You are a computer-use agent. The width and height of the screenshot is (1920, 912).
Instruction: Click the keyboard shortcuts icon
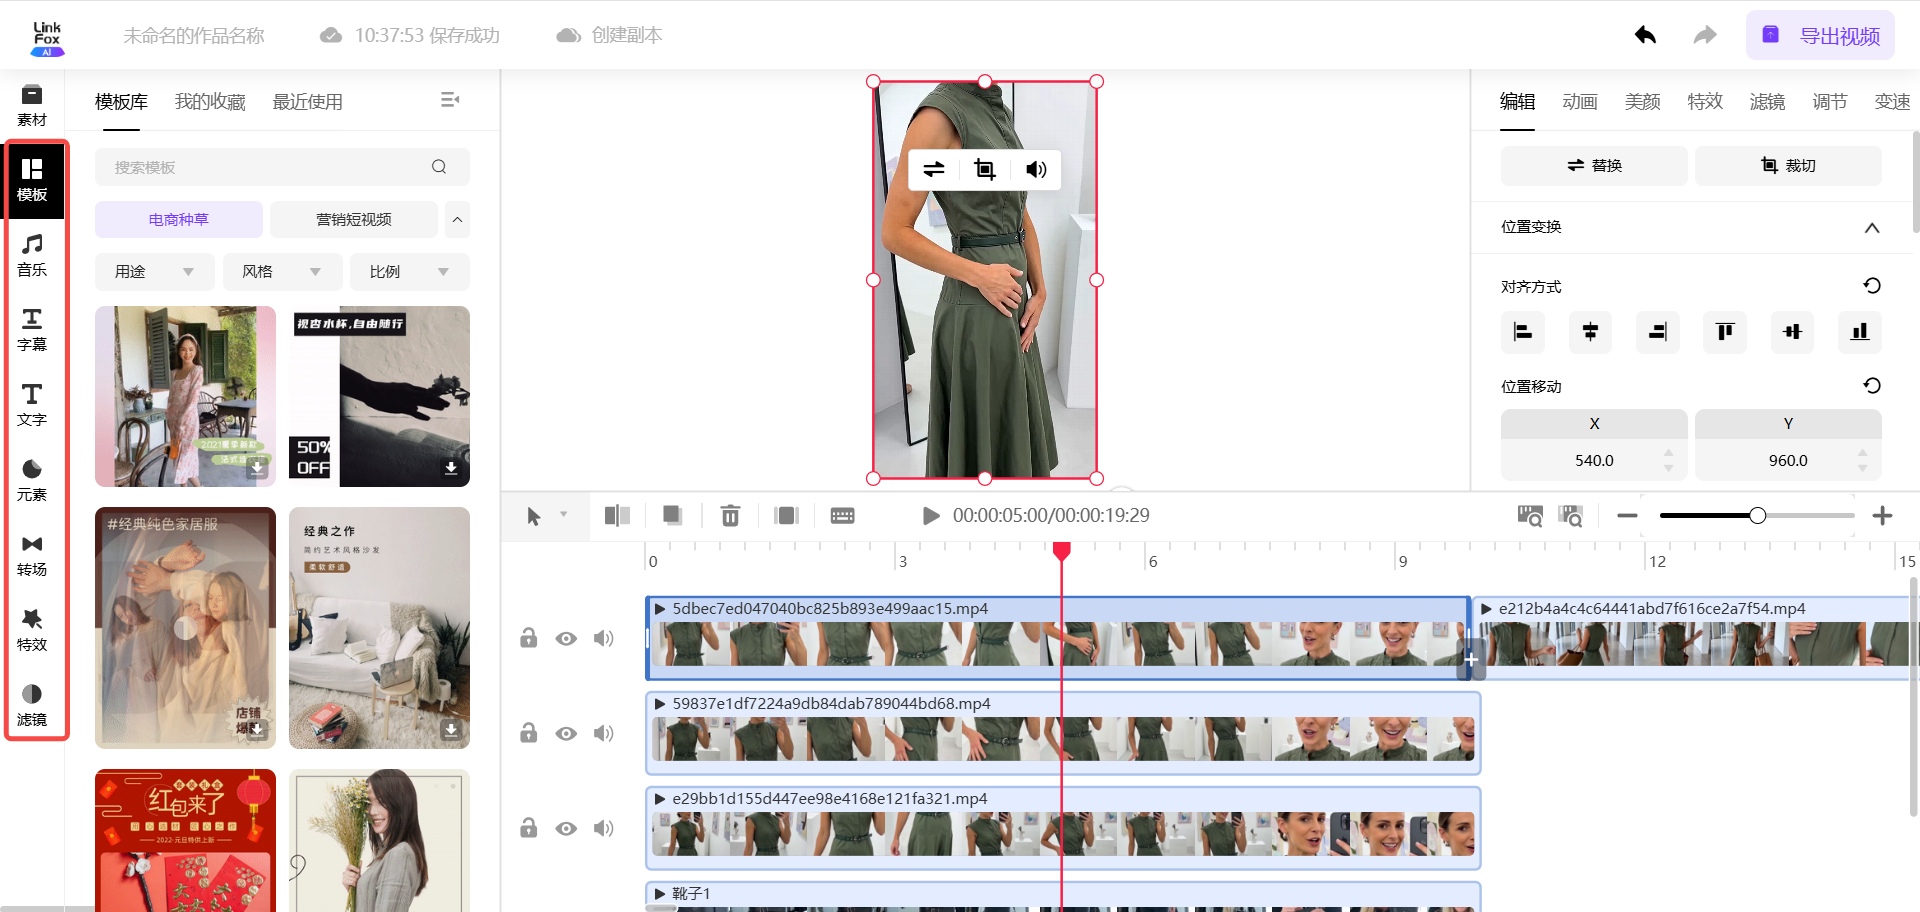(x=843, y=515)
